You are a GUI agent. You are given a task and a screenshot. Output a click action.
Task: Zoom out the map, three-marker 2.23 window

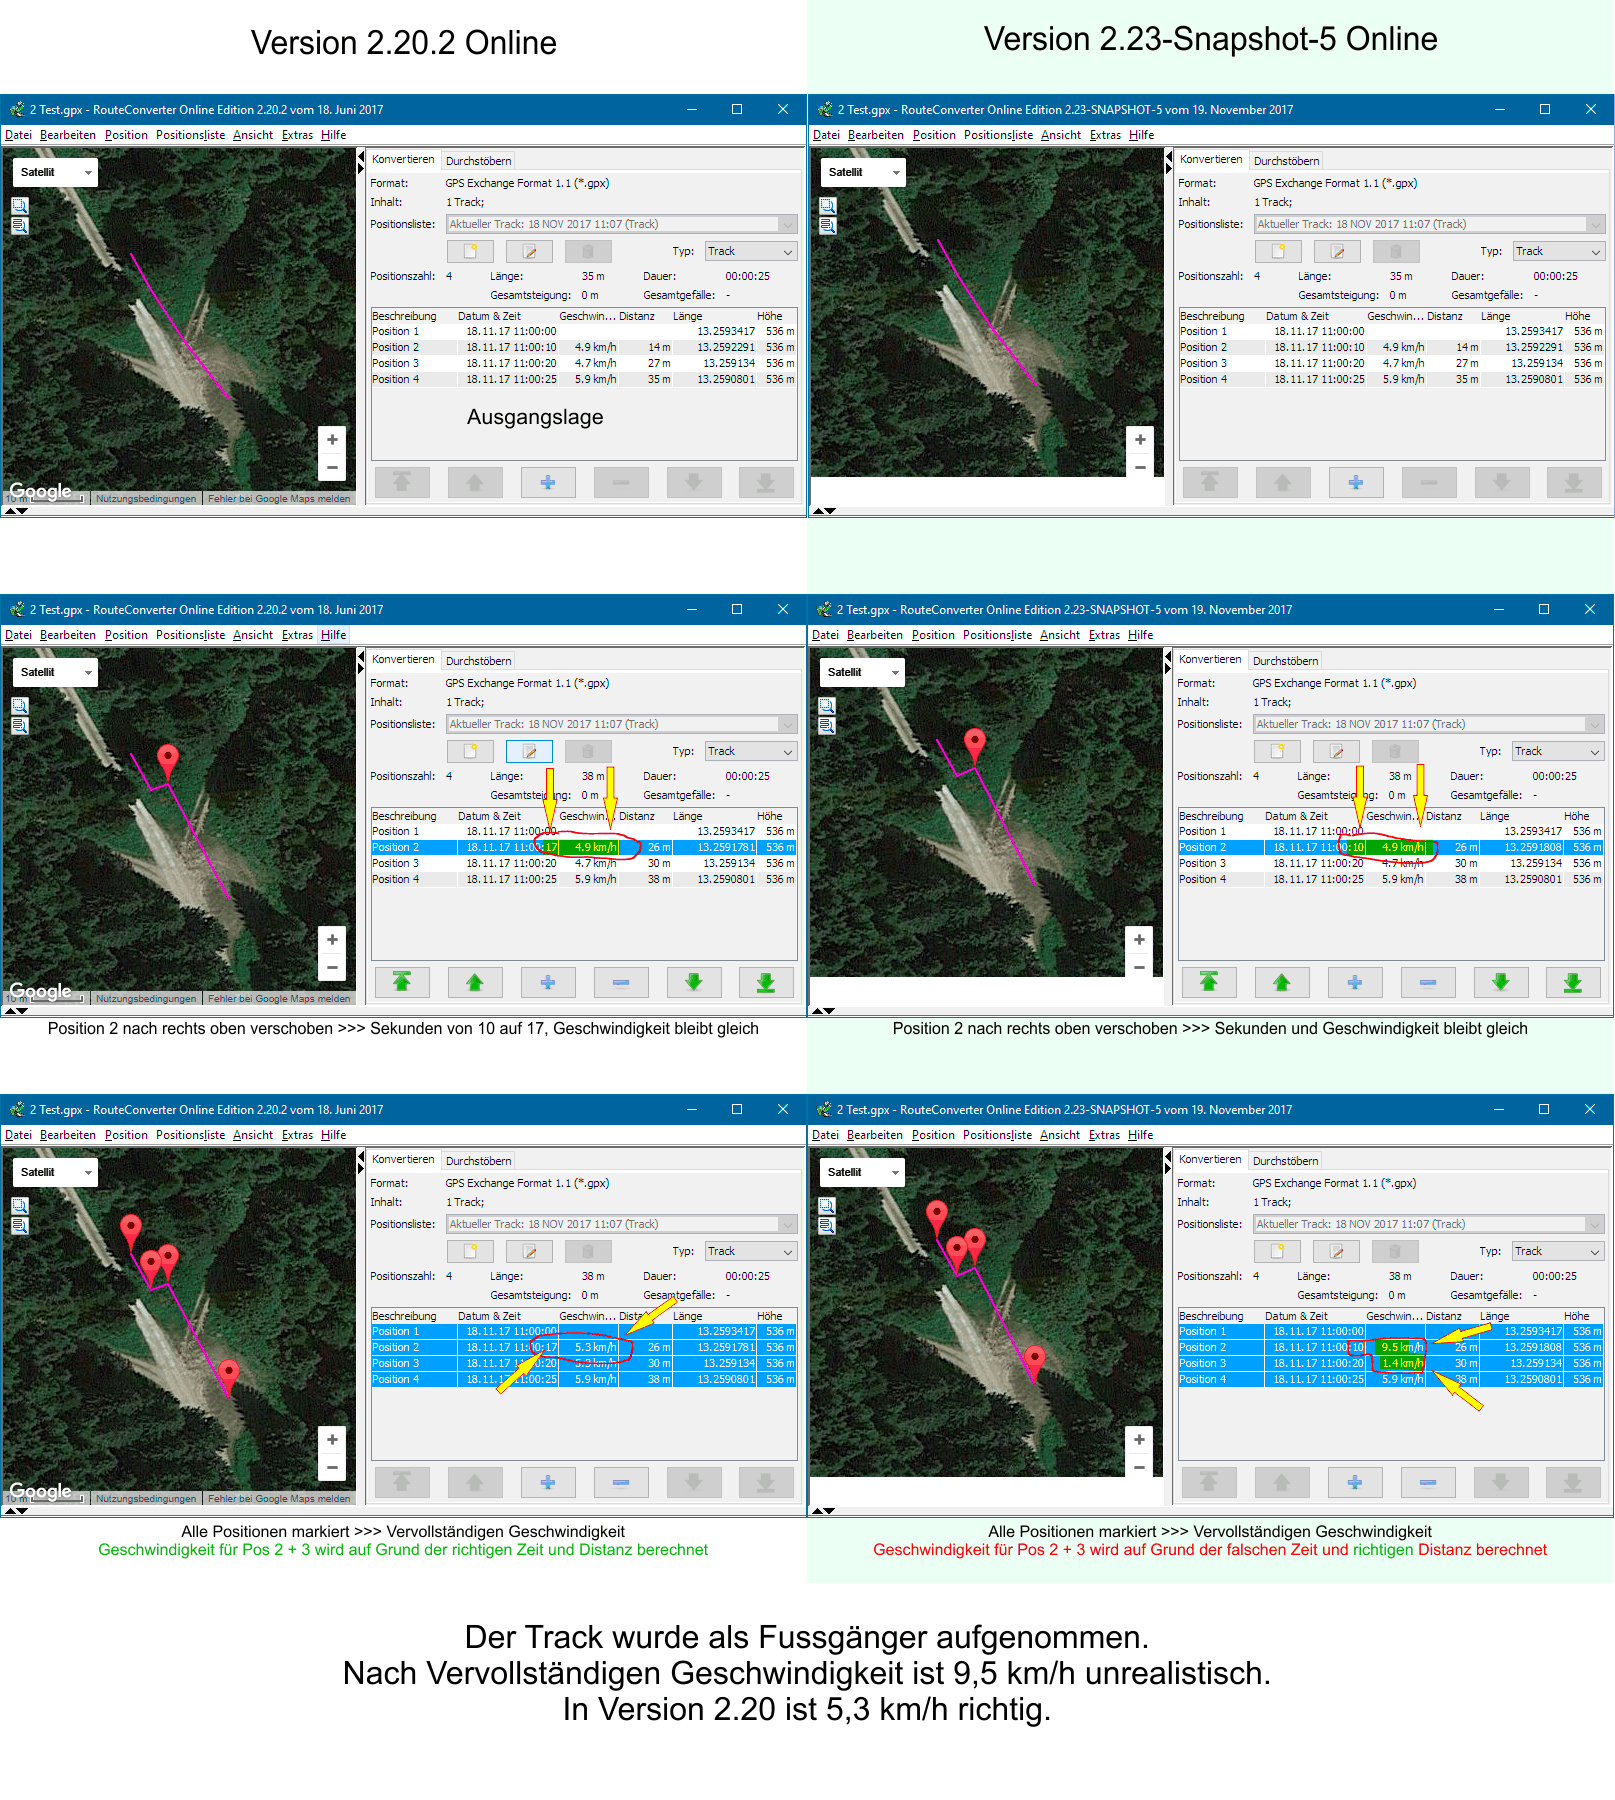[x=1139, y=1467]
